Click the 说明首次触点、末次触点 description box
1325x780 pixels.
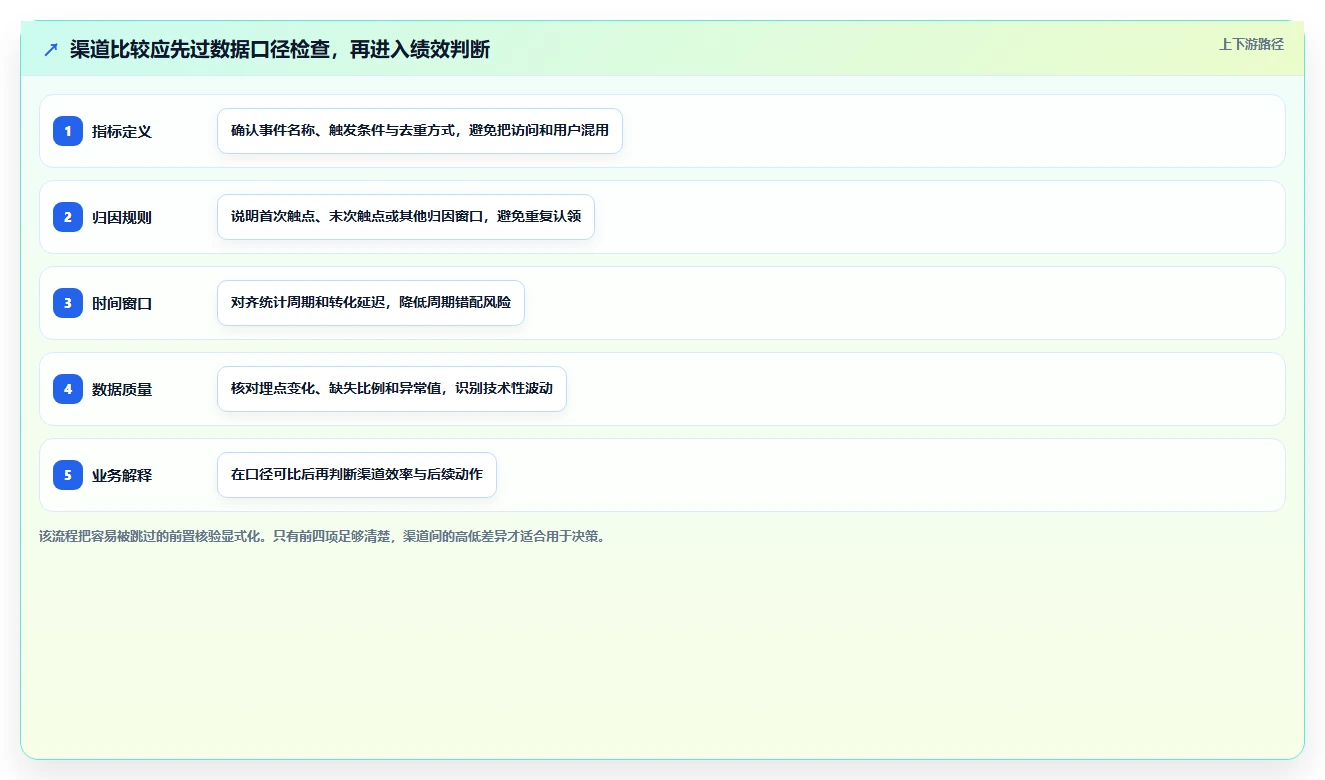pos(406,217)
